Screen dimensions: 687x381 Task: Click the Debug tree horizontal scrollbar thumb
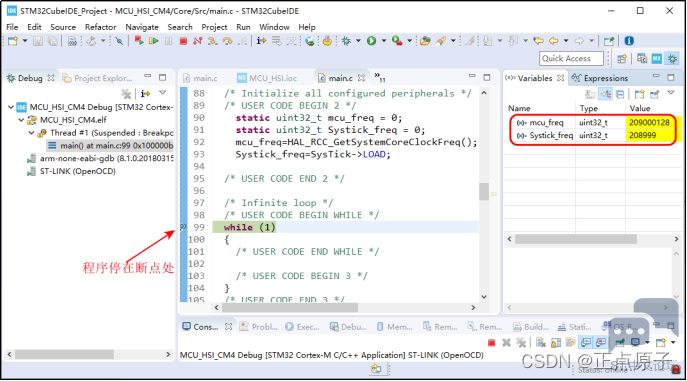coord(64,354)
